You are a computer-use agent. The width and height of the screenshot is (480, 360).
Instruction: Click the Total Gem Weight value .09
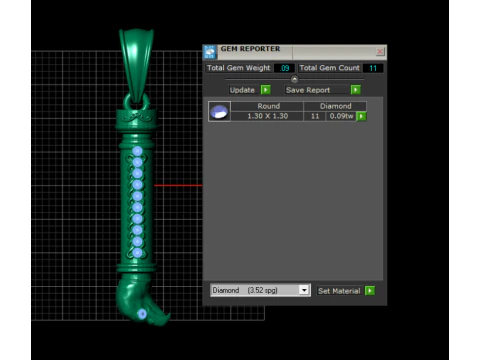coord(284,68)
